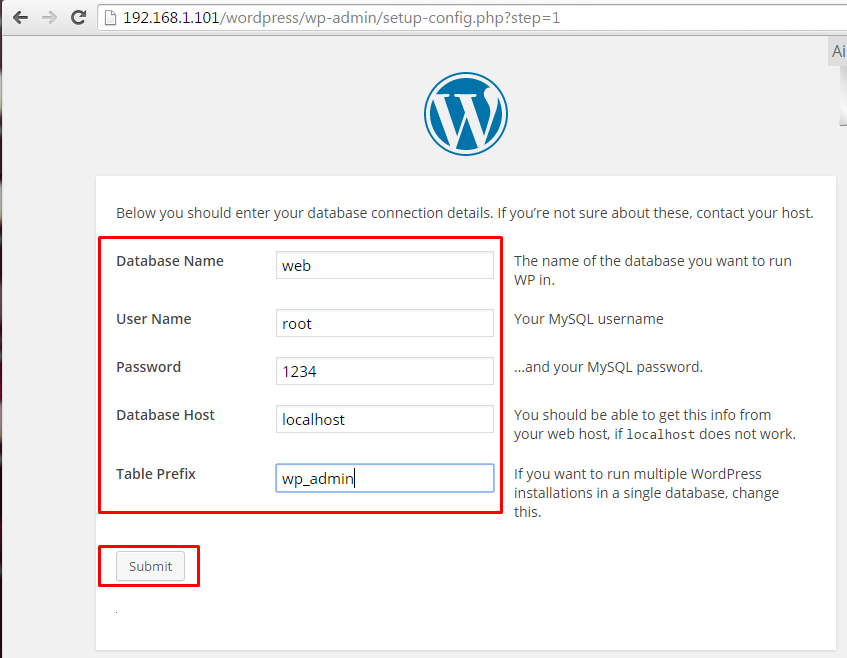Focus the address bar URL

(x=341, y=18)
